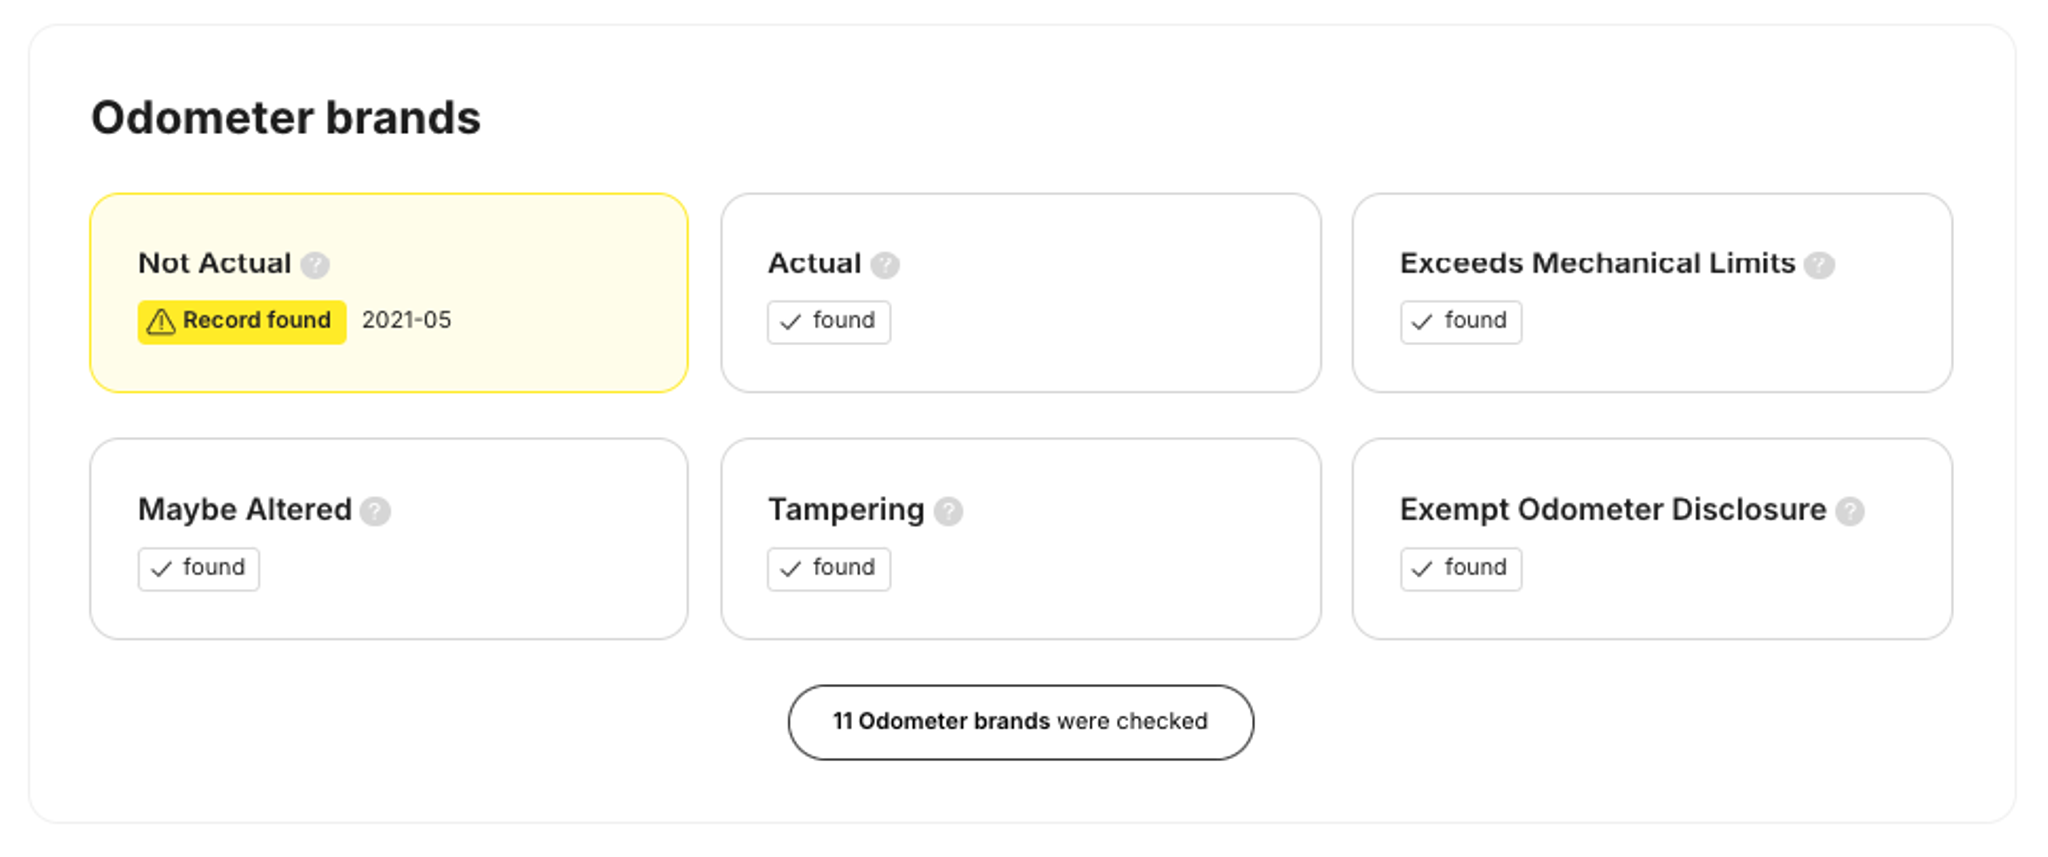Click the help icon beside Actual
The image size is (2048, 857).
[x=885, y=265]
